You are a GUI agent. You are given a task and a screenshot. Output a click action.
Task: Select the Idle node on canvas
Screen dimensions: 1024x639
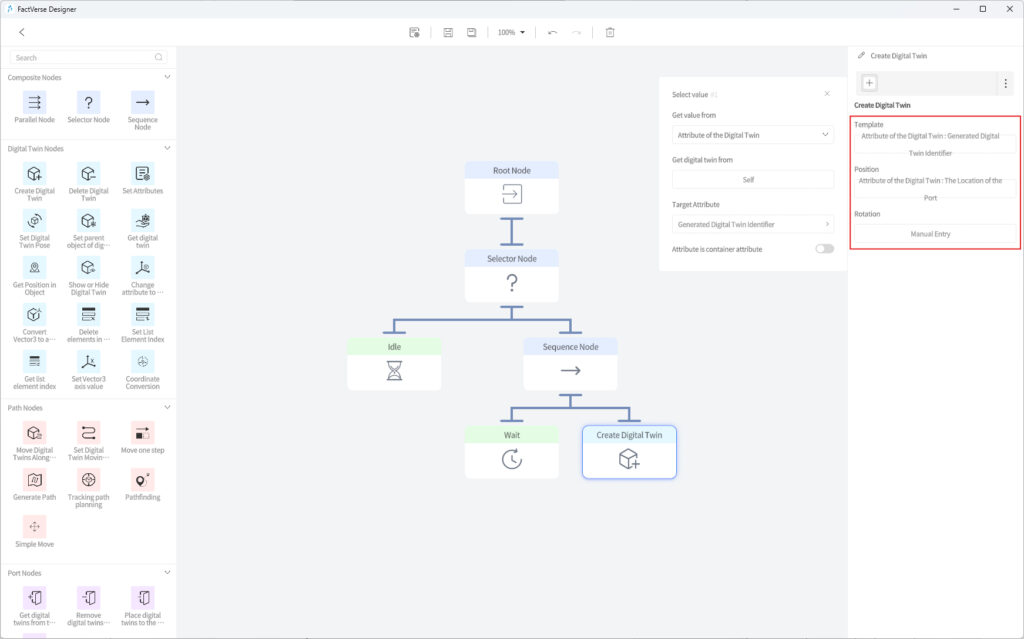394,364
